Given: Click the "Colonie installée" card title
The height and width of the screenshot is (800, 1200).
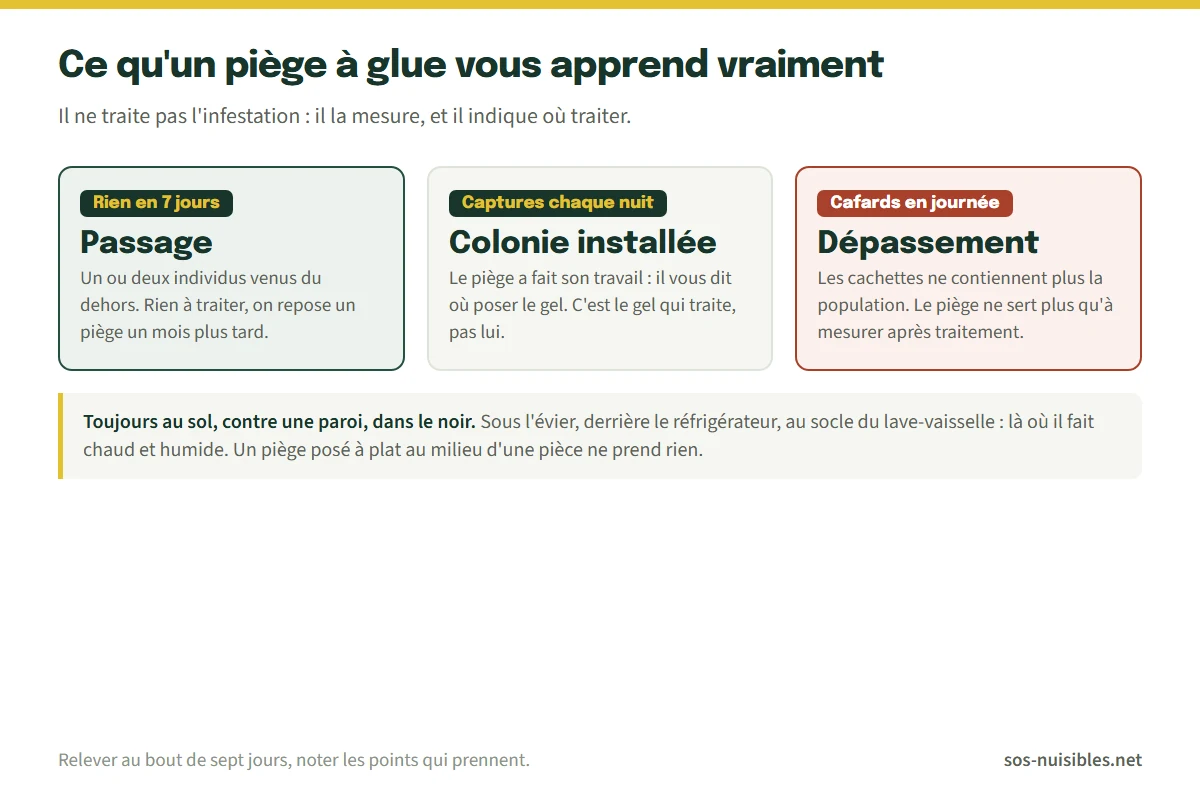Looking at the screenshot, I should 583,242.
